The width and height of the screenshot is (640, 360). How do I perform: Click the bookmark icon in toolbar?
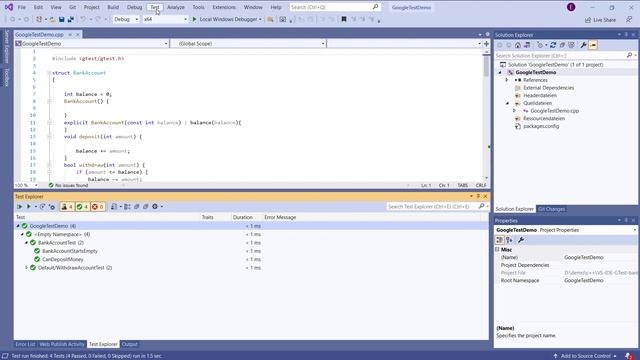344,19
